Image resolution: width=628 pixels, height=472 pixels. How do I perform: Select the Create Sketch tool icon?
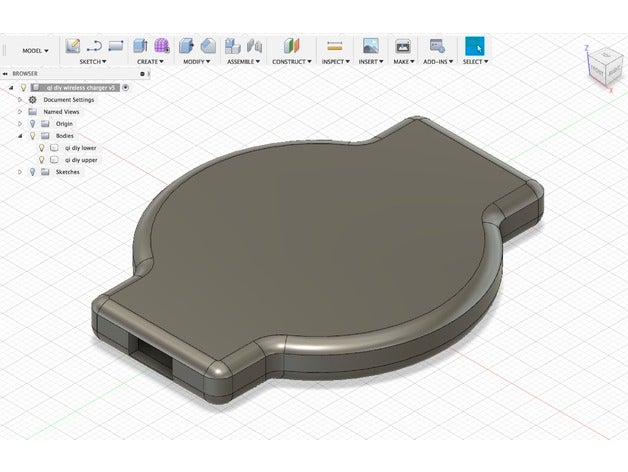pyautogui.click(x=72, y=46)
